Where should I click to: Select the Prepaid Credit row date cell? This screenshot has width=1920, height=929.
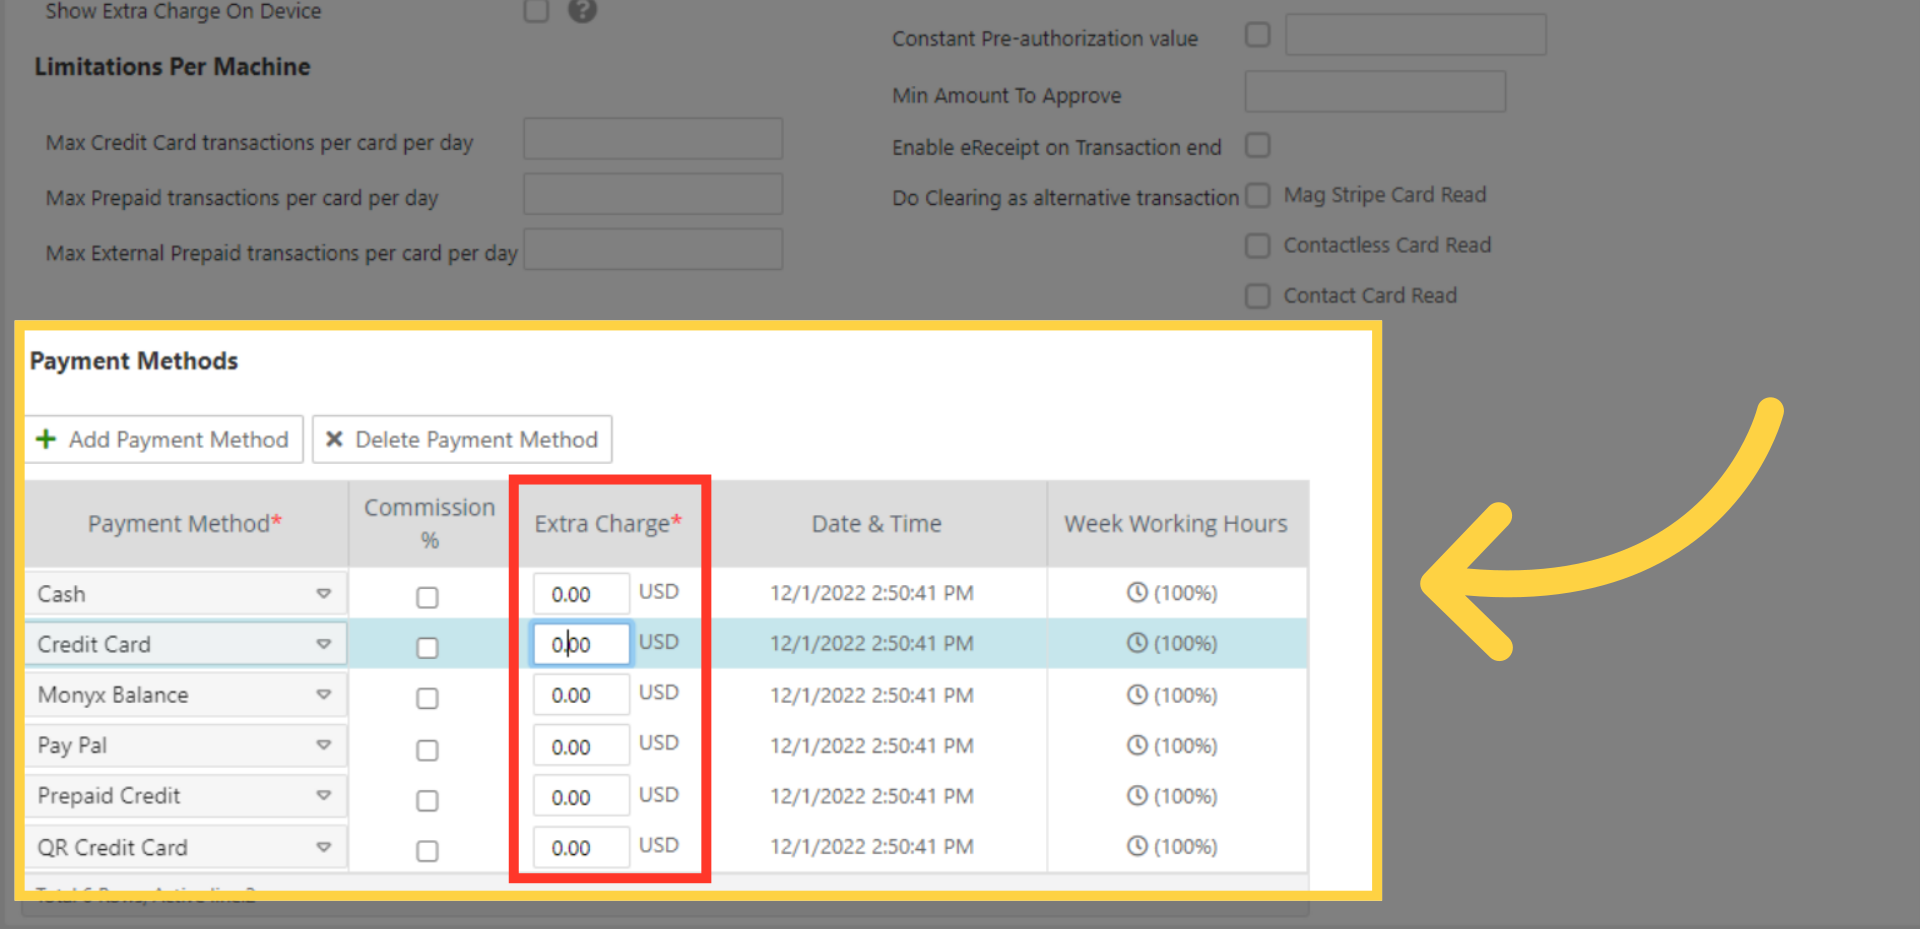click(872, 796)
